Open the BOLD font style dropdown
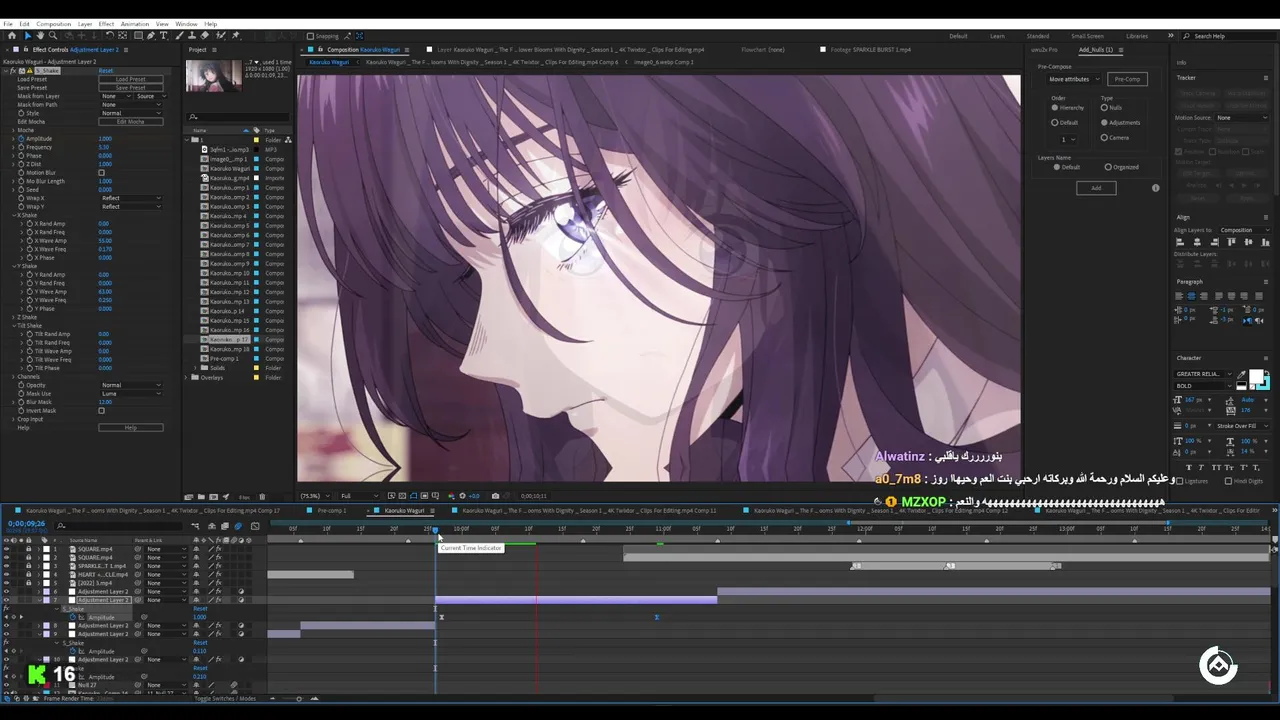The image size is (1280, 720). [1203, 386]
